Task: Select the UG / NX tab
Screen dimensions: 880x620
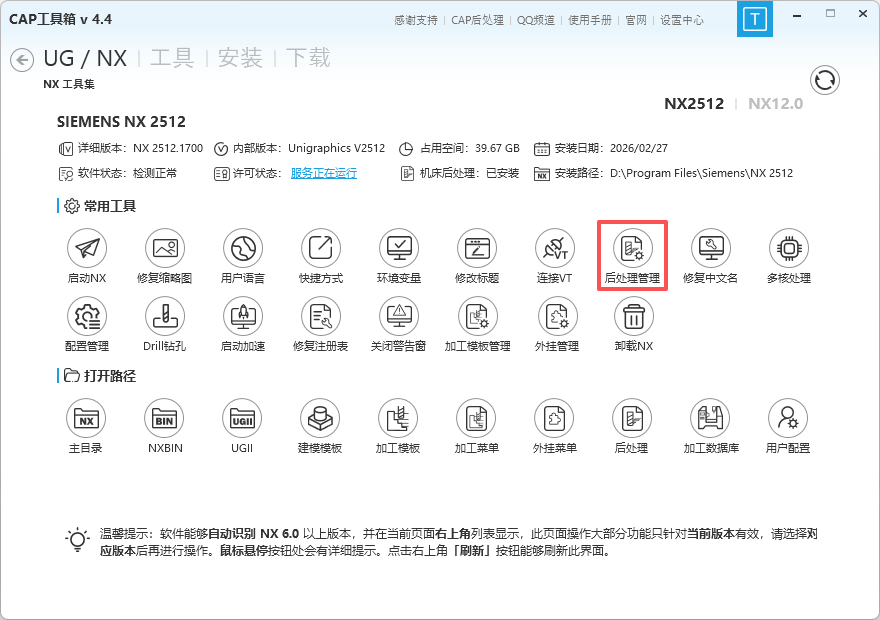Action: pyautogui.click(x=85, y=58)
